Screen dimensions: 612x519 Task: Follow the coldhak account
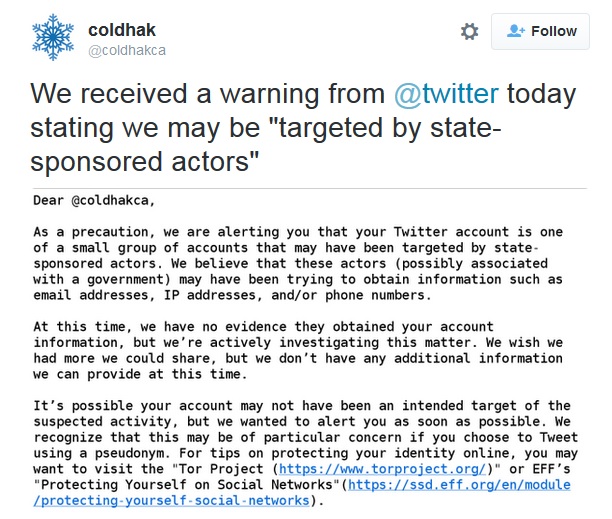540,32
